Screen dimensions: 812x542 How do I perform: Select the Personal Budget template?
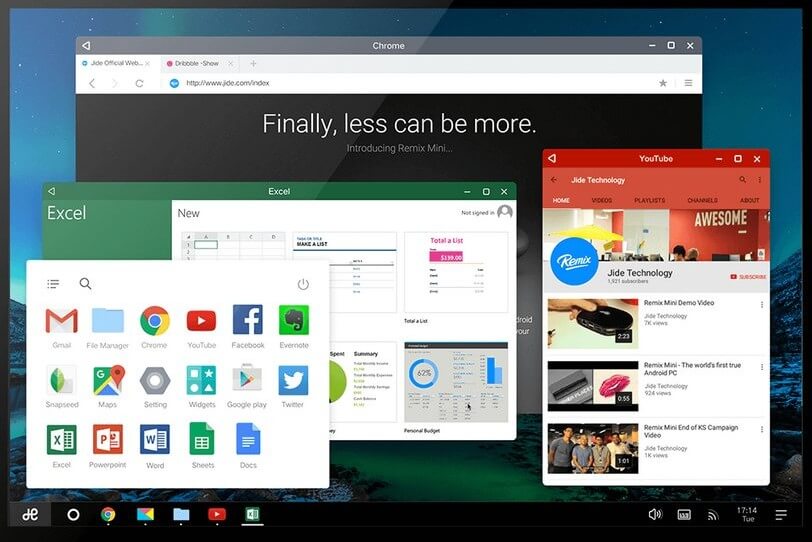click(456, 382)
